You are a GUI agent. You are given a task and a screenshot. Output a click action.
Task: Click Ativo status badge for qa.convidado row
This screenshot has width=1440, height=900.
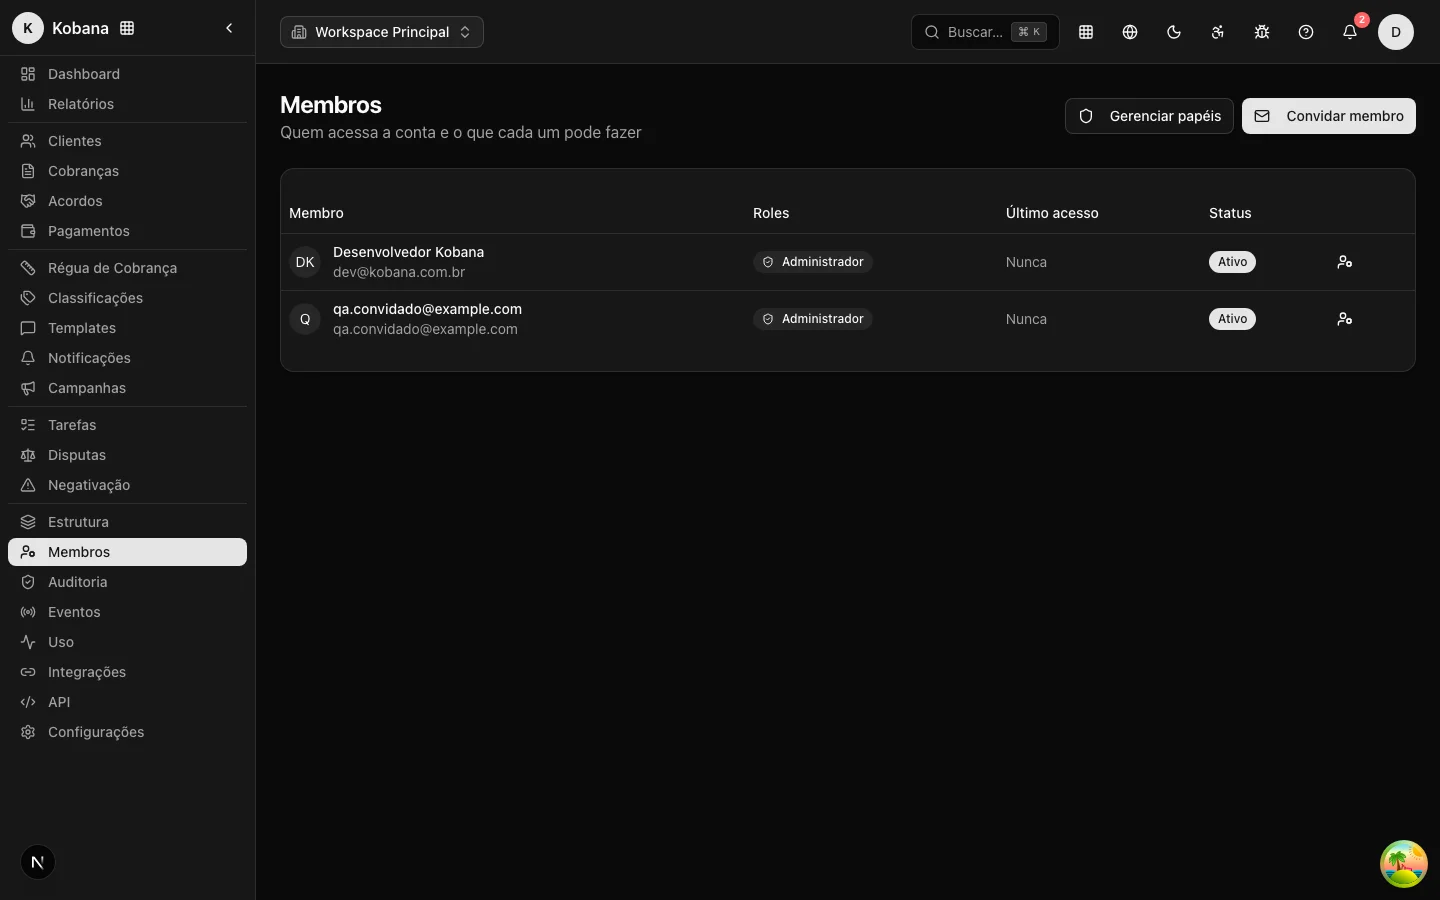click(x=1232, y=319)
